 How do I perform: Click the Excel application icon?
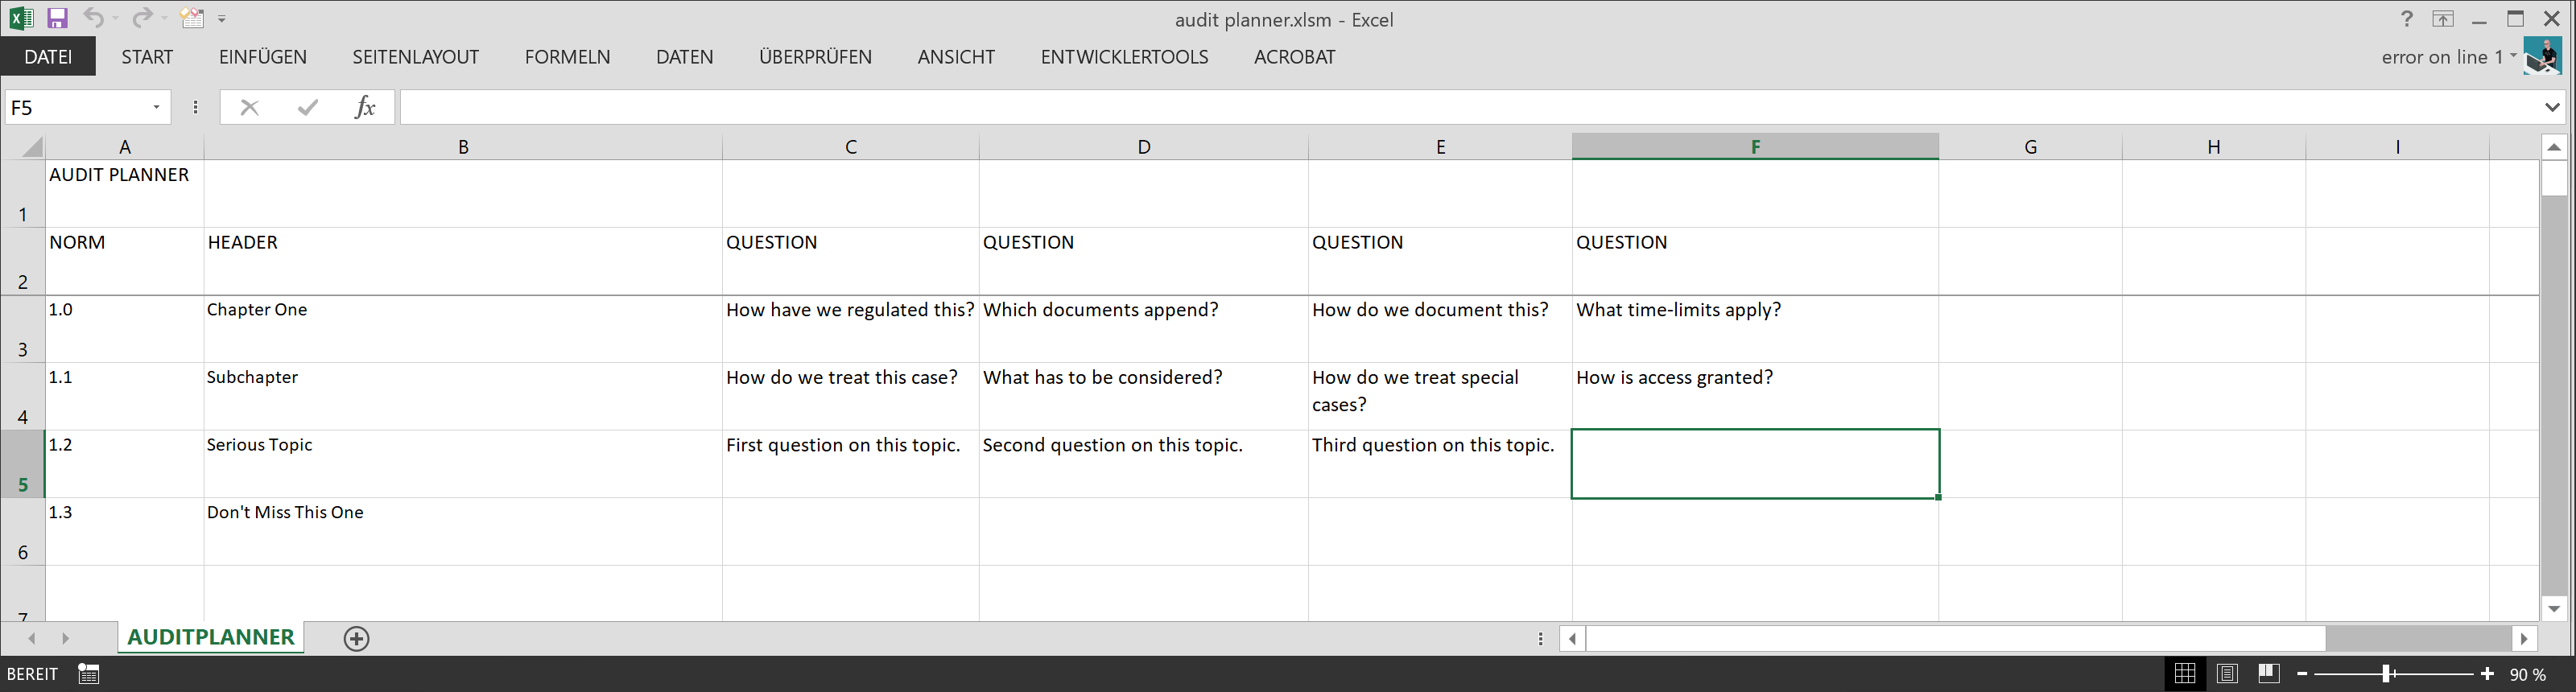[x=21, y=18]
